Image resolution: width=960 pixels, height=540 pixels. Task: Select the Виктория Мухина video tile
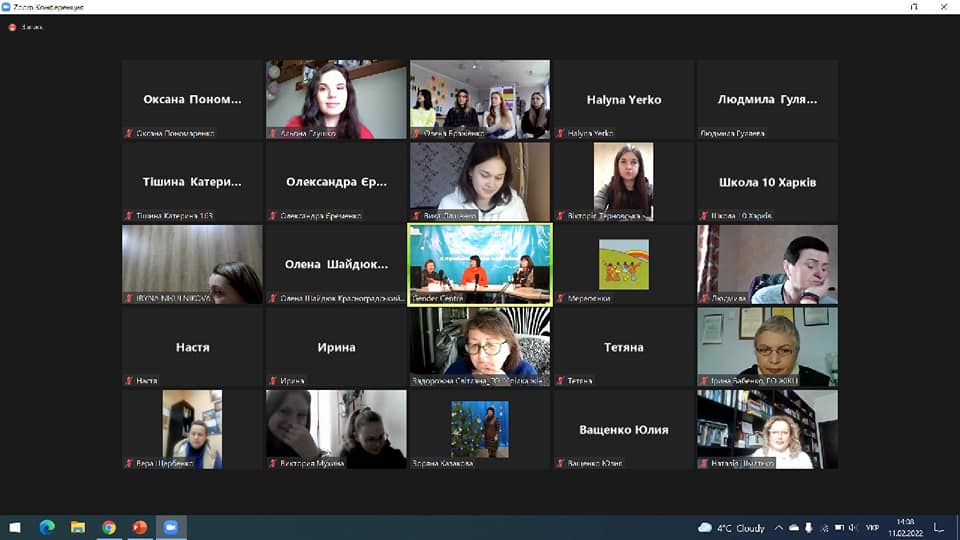pos(336,429)
